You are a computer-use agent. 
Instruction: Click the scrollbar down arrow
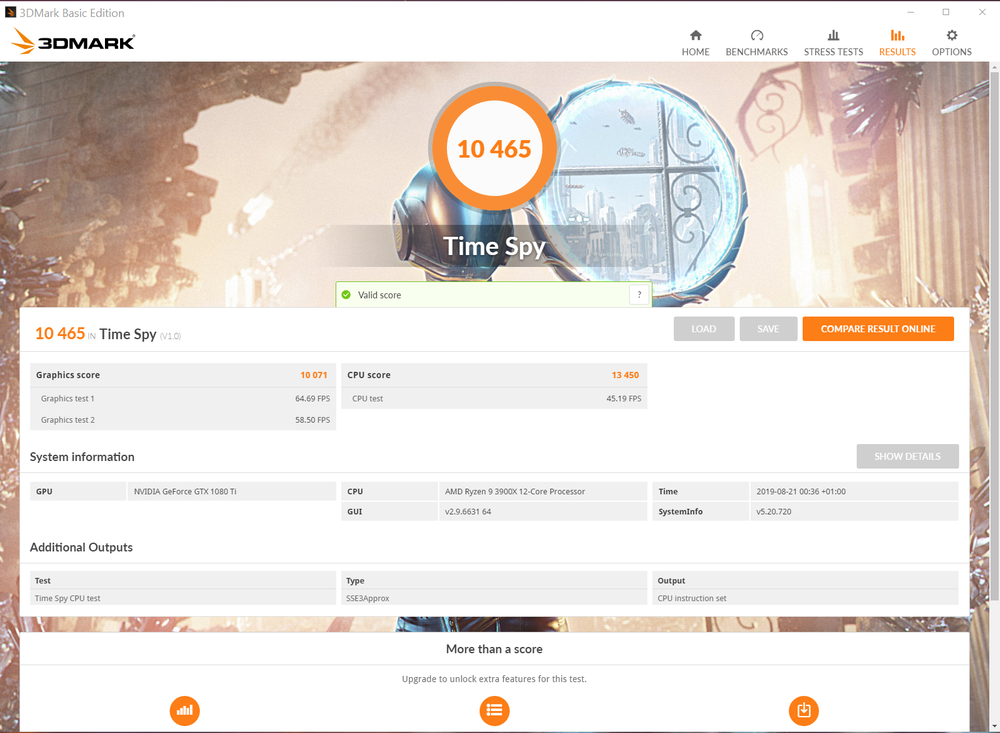point(994,727)
